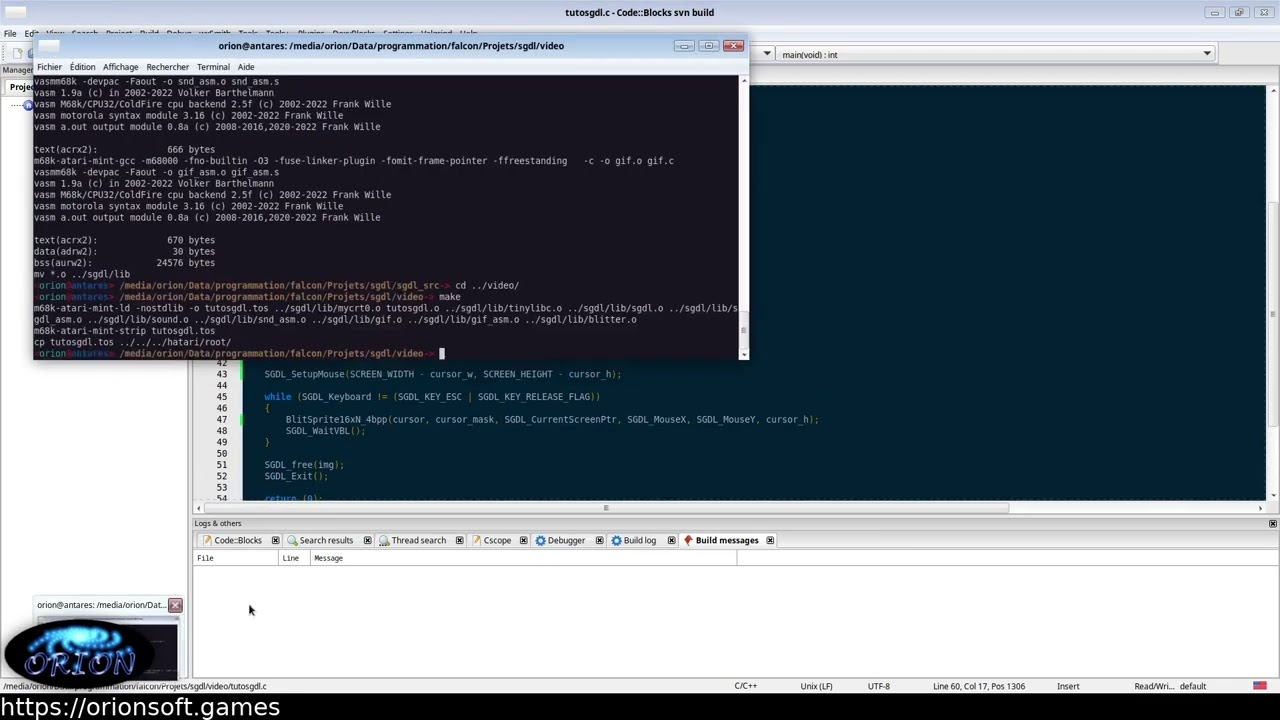
Task: Click the terminal vertical scrollbar down arrow
Action: 743,354
